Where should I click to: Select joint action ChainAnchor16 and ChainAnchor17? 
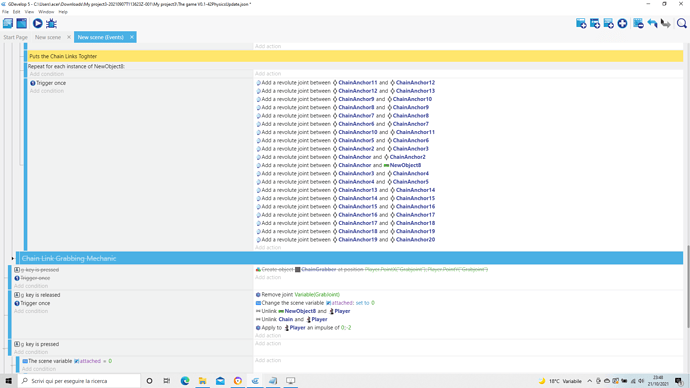(x=345, y=215)
